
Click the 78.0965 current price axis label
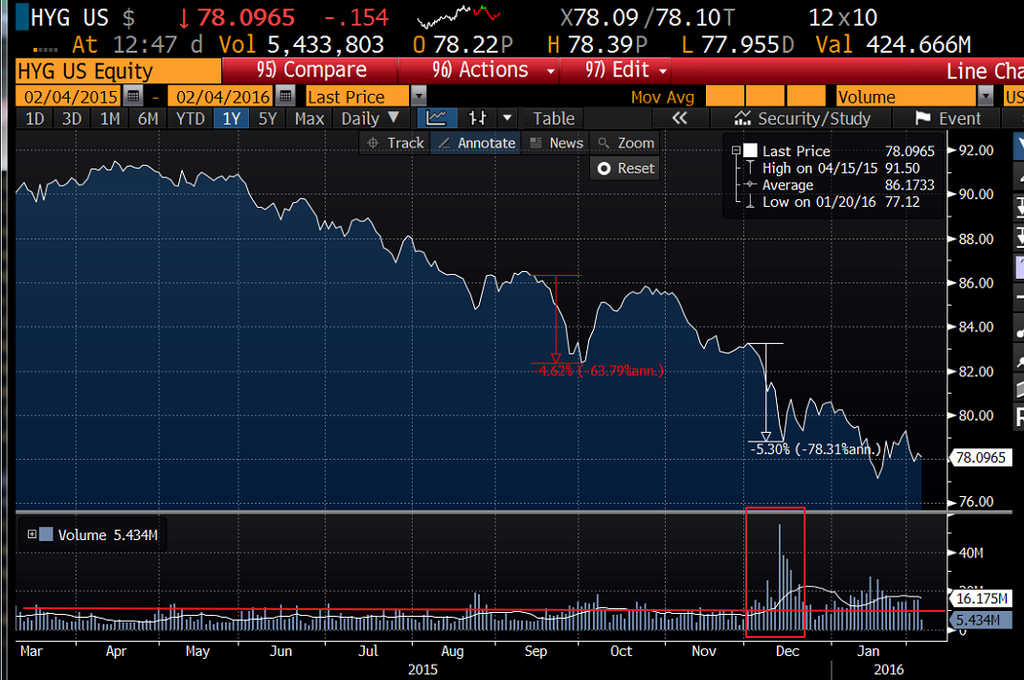pyautogui.click(x=981, y=457)
